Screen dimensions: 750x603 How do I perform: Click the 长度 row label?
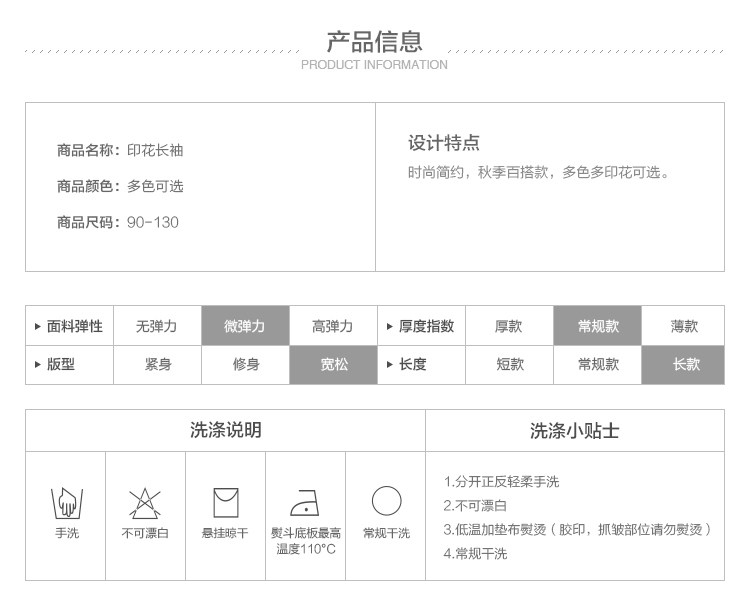tap(412, 365)
